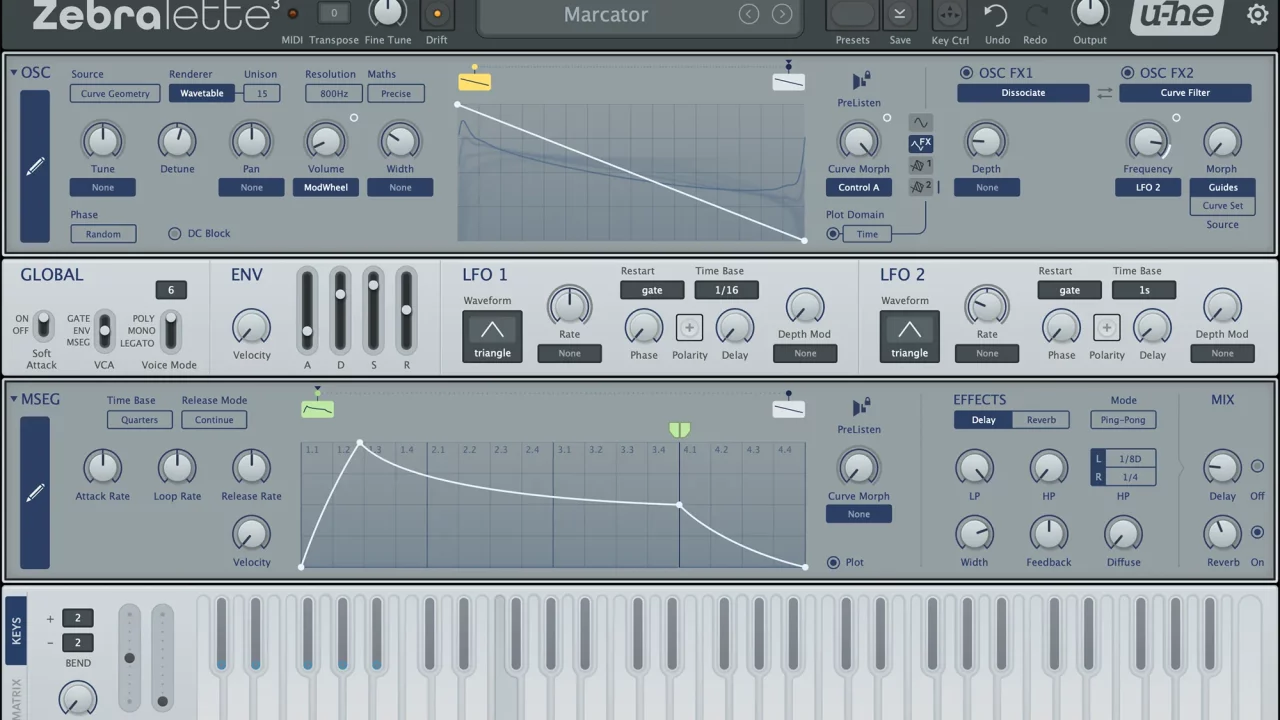Select the Time plot domain radio
The image size is (1280, 720).
(833, 234)
